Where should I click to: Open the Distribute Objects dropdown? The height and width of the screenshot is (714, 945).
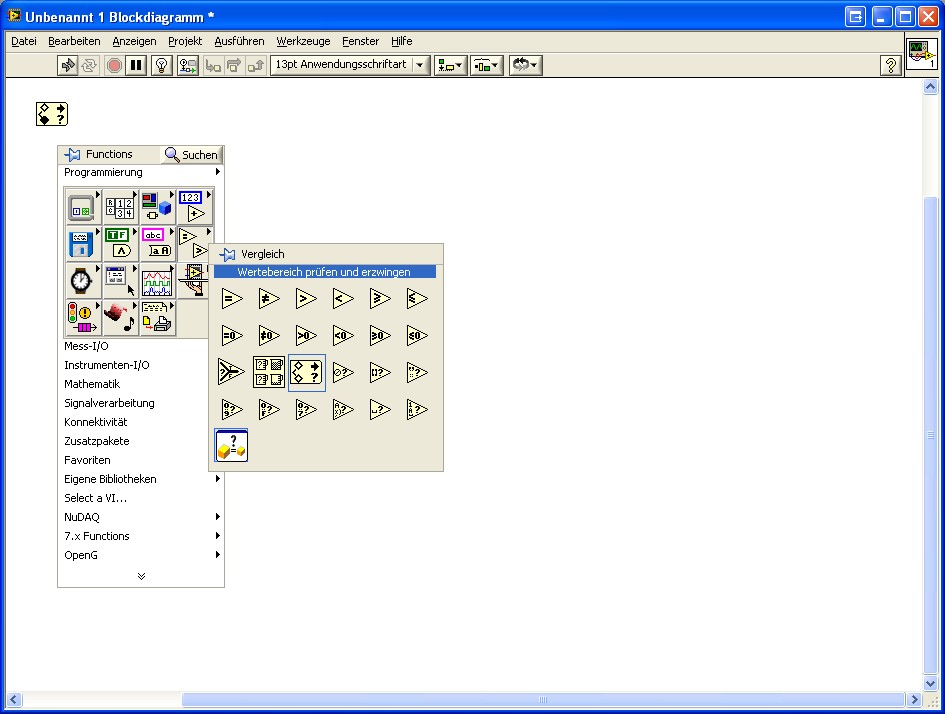pos(486,65)
